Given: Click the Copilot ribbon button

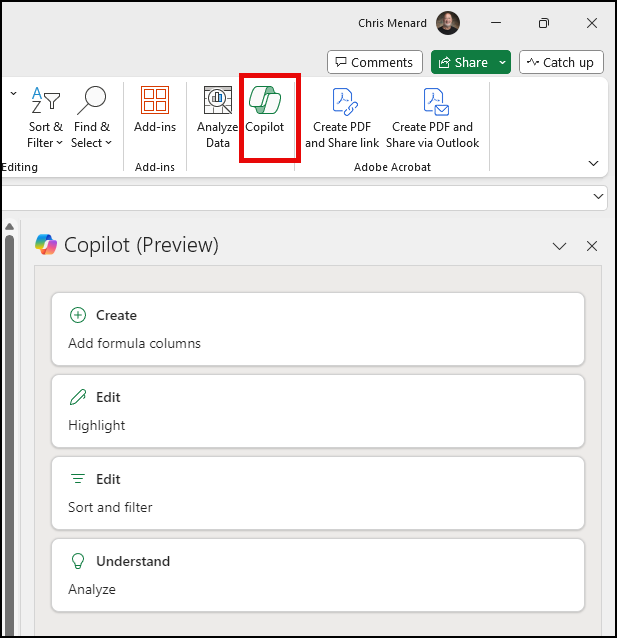Looking at the screenshot, I should [265, 110].
